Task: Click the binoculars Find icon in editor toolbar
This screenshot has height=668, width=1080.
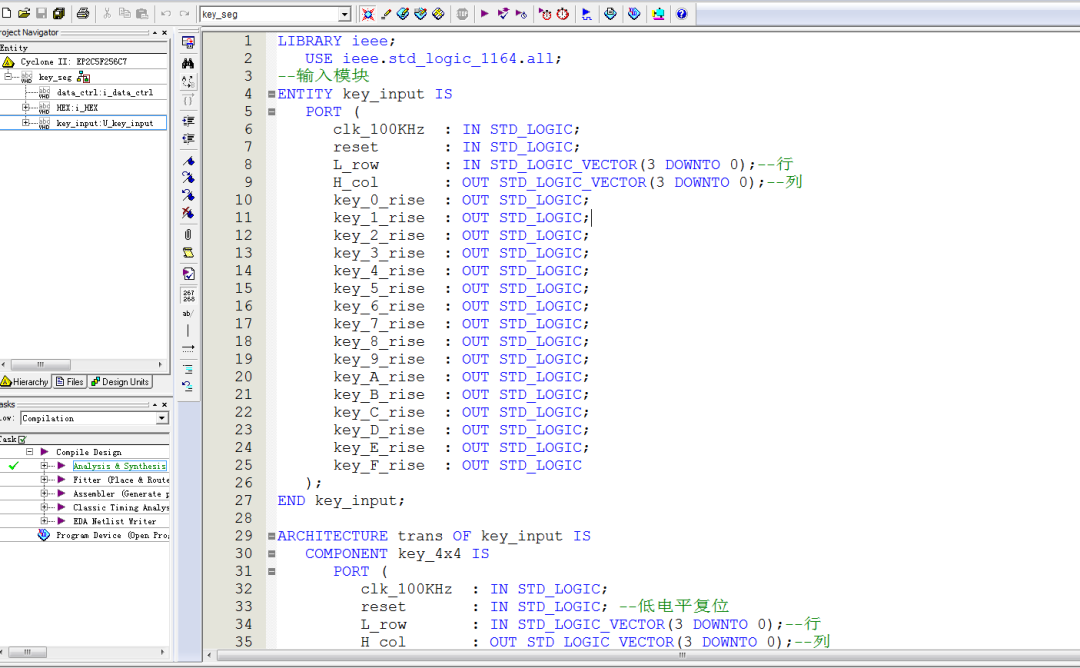Action: tap(188, 63)
